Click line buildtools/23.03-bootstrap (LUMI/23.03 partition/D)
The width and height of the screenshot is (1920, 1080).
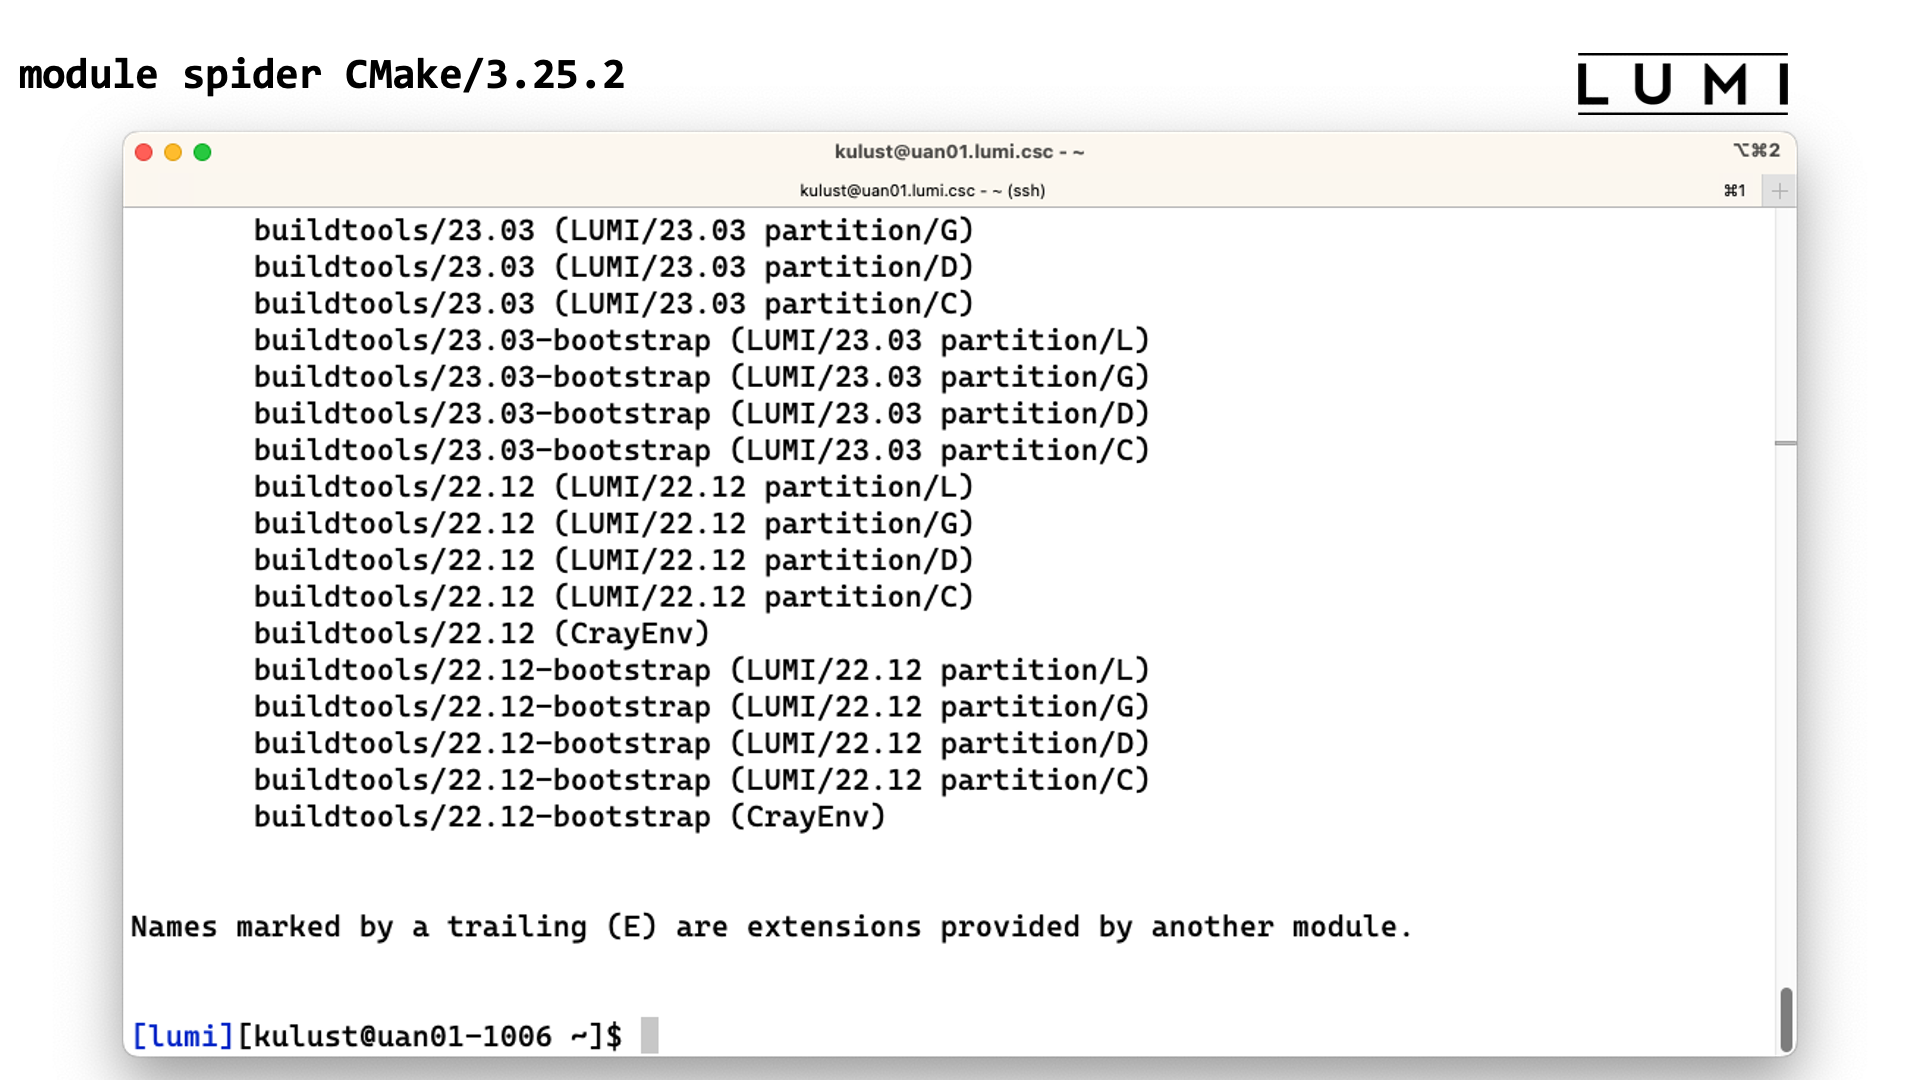tap(701, 414)
